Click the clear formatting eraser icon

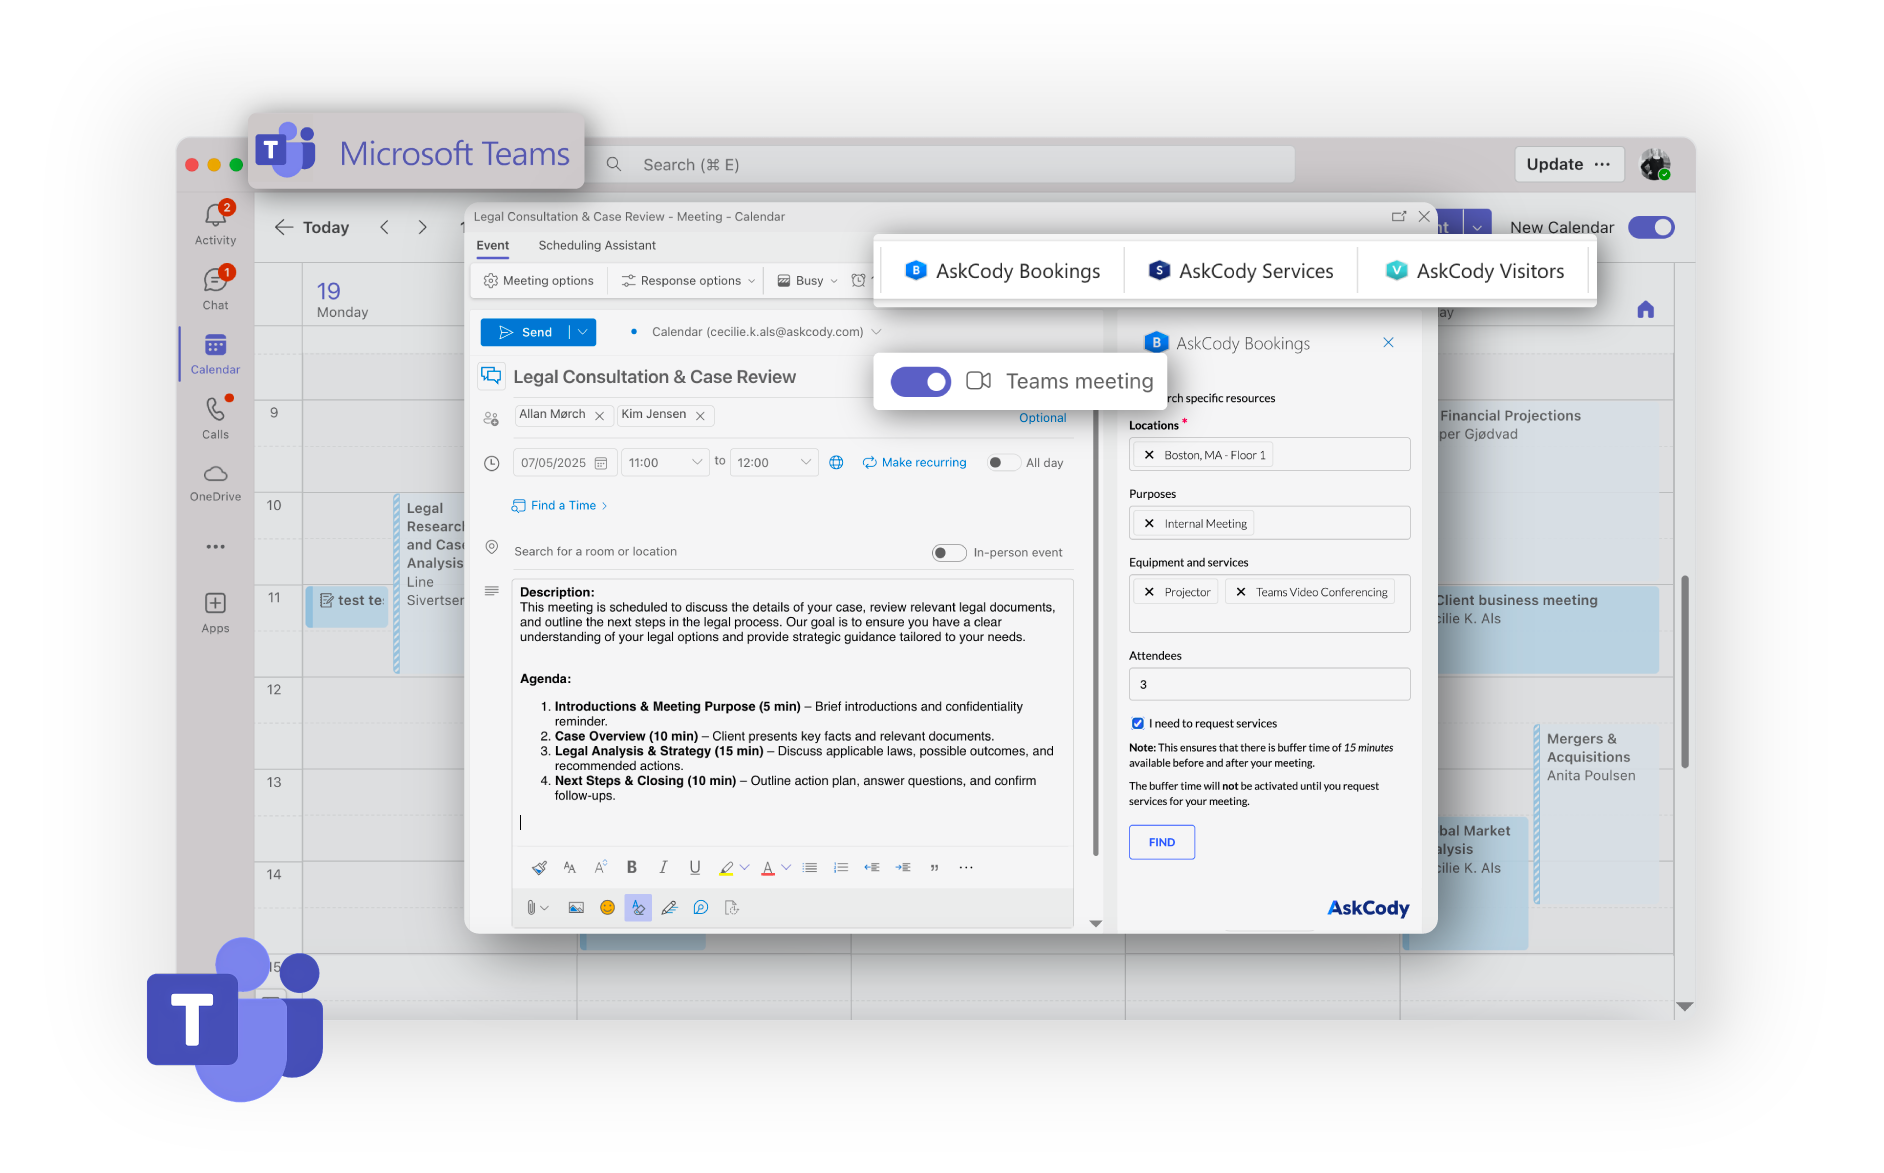638,908
